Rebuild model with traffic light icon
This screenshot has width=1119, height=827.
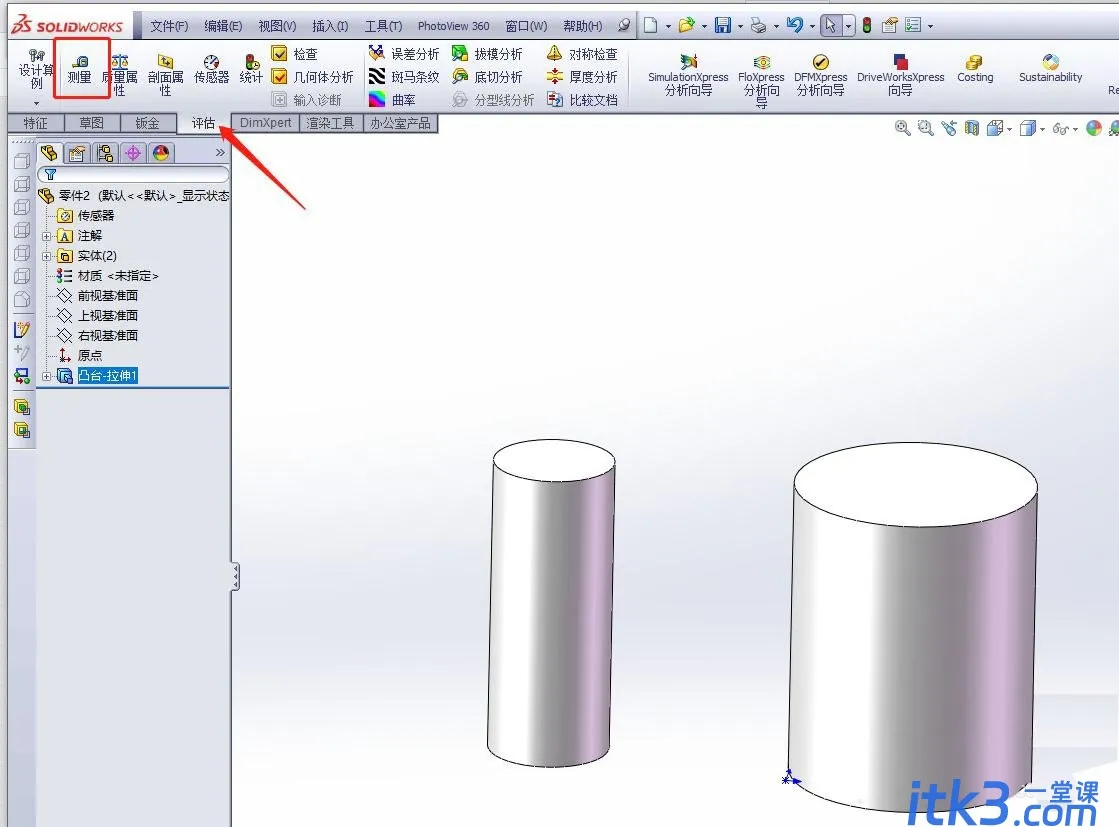pos(867,26)
